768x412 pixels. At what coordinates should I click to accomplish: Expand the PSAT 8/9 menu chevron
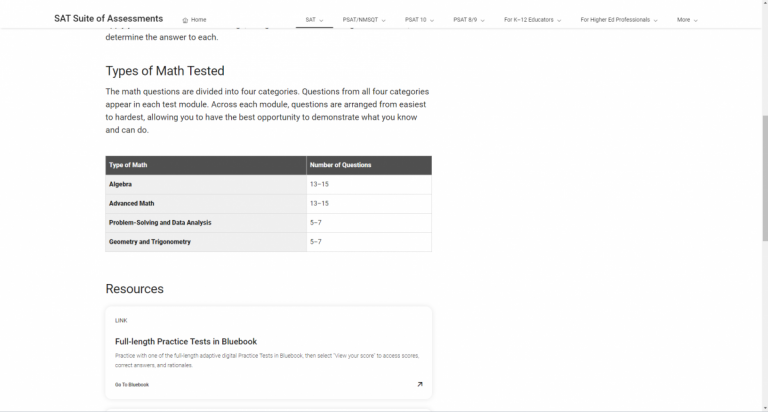tap(482, 21)
